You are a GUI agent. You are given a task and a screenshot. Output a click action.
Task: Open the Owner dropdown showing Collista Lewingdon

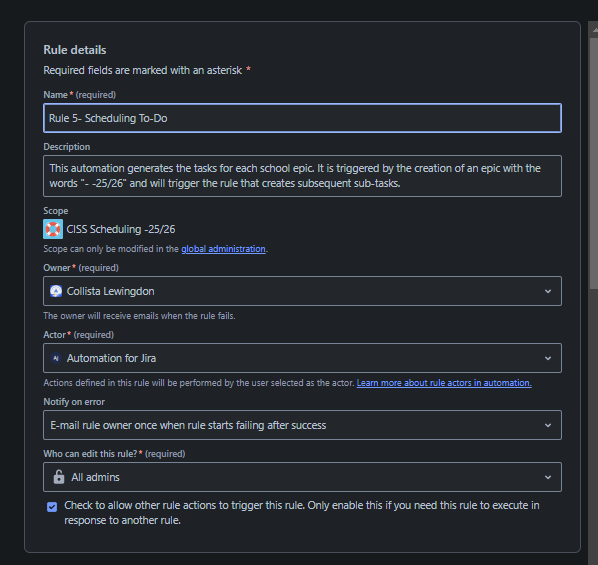click(302, 291)
